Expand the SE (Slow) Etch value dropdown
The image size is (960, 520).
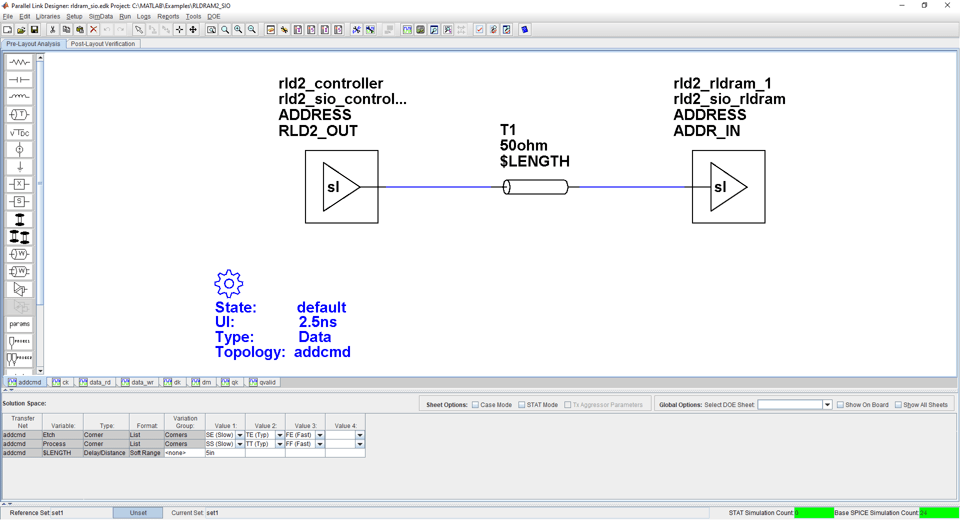pyautogui.click(x=240, y=436)
